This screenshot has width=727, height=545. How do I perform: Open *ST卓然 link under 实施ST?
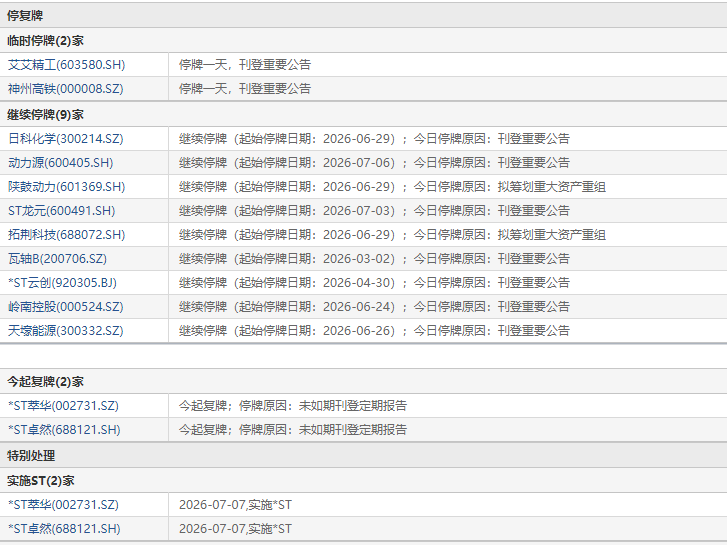[x=64, y=529]
